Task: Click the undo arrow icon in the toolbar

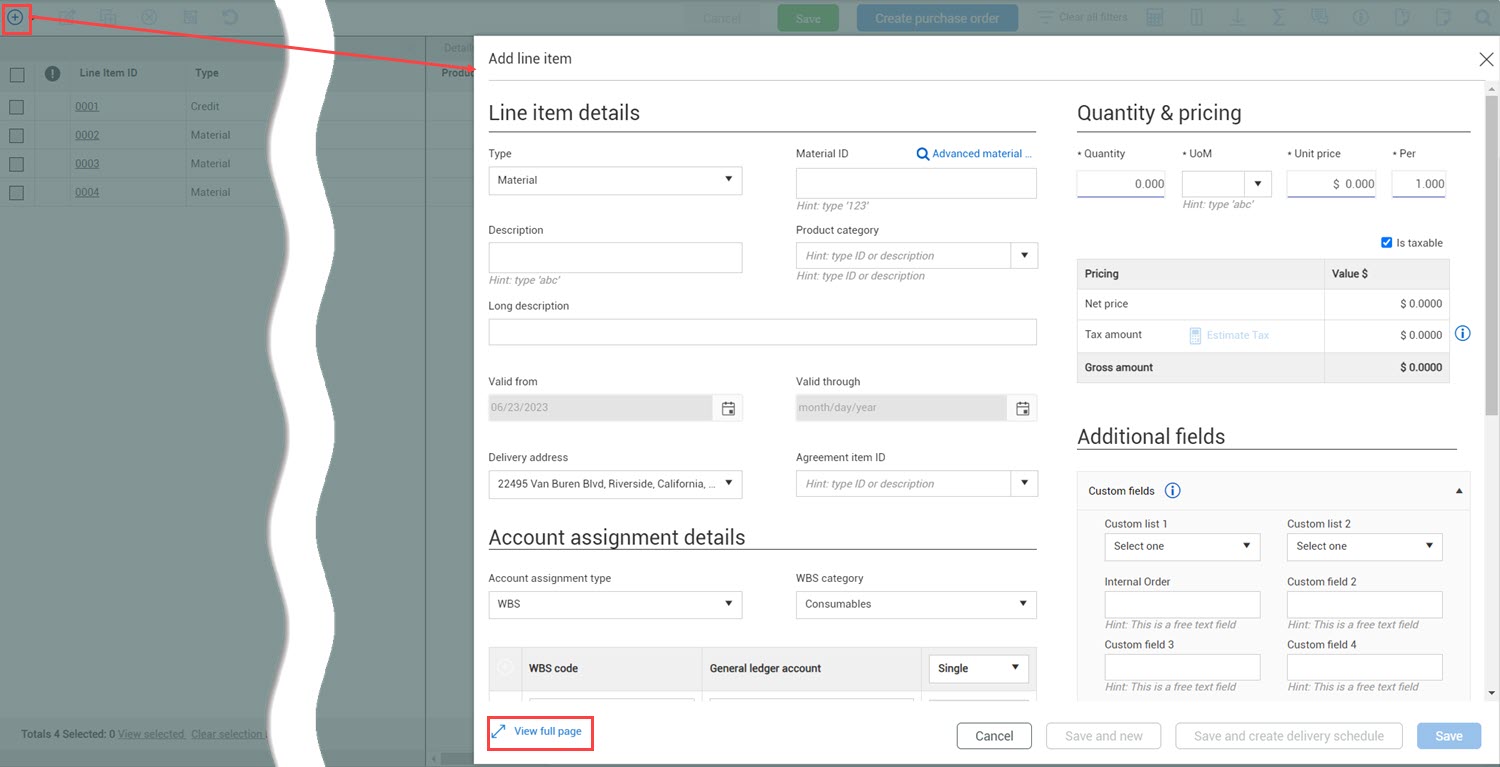Action: pyautogui.click(x=230, y=17)
